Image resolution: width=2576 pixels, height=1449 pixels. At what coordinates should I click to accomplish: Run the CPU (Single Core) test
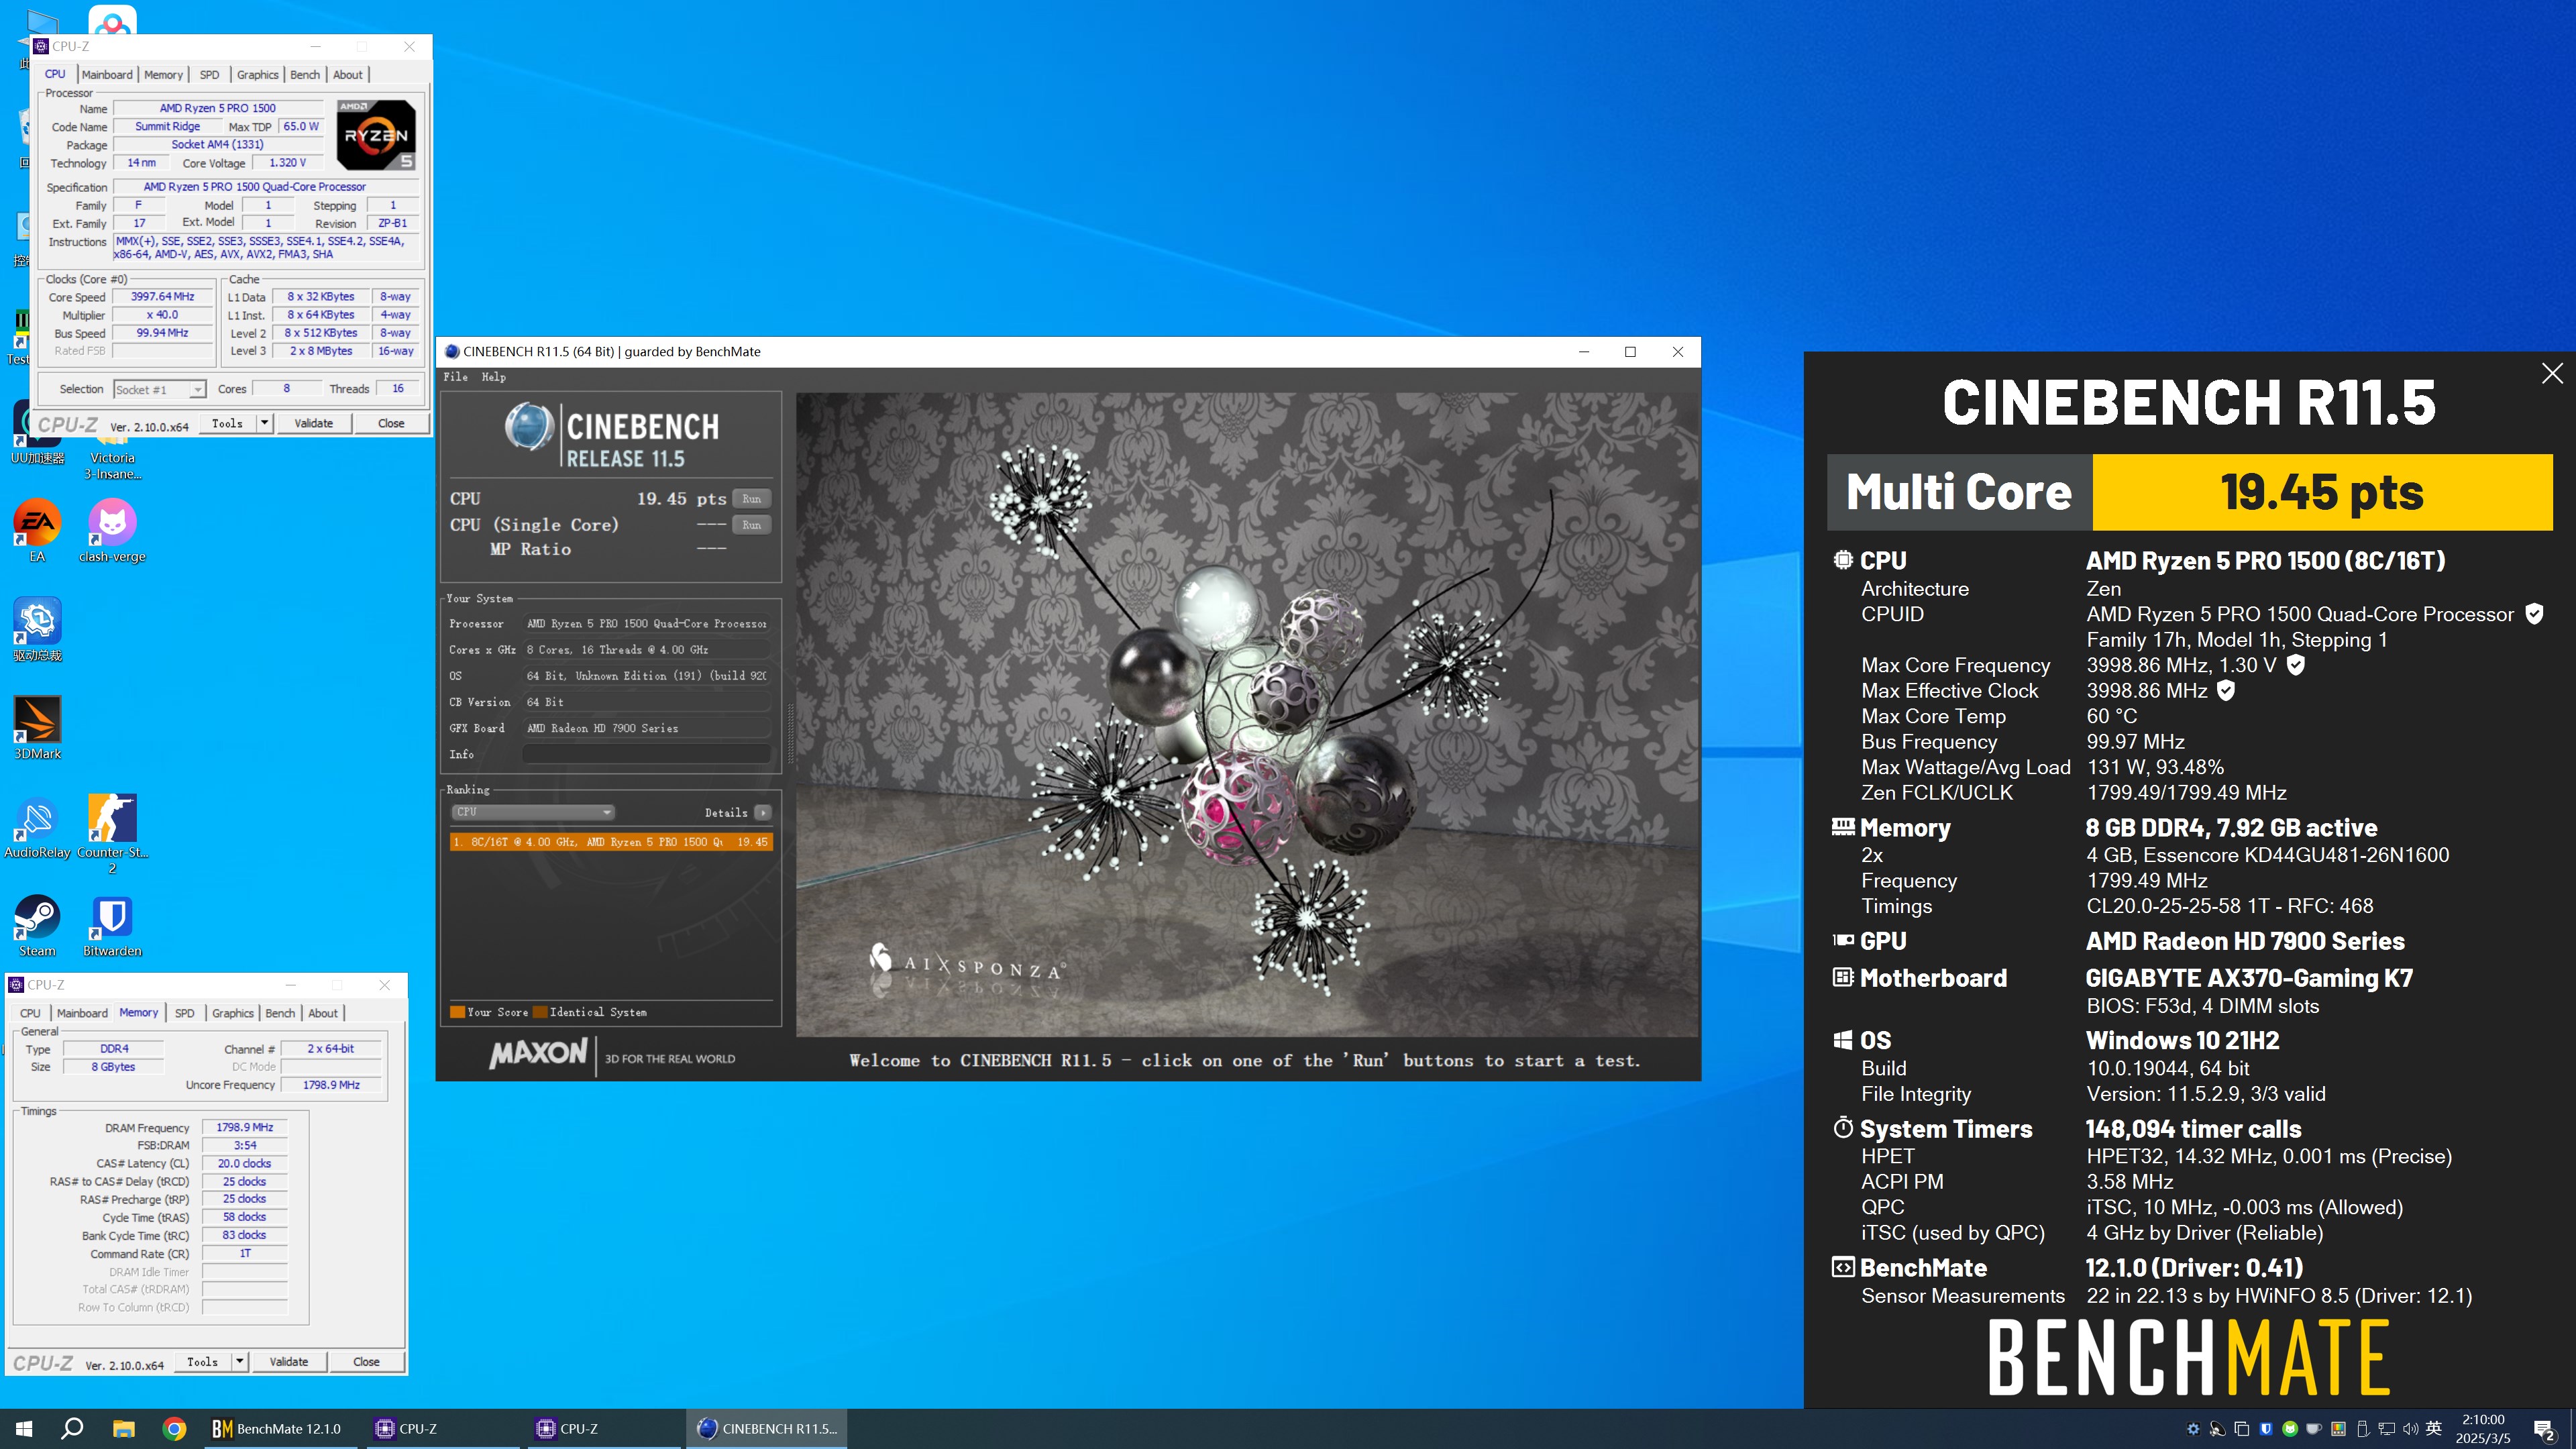(751, 525)
